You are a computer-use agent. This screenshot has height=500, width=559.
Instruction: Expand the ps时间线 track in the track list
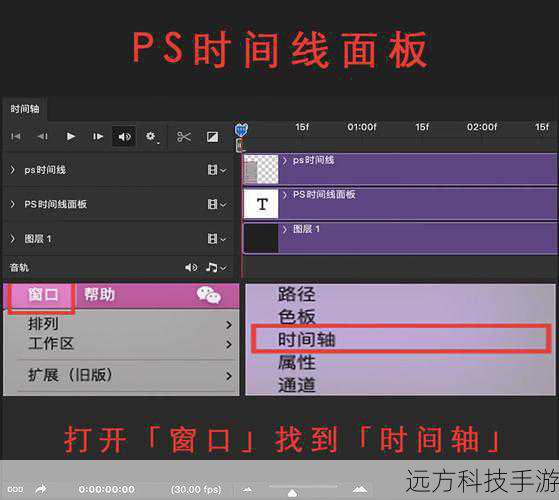pos(12,170)
